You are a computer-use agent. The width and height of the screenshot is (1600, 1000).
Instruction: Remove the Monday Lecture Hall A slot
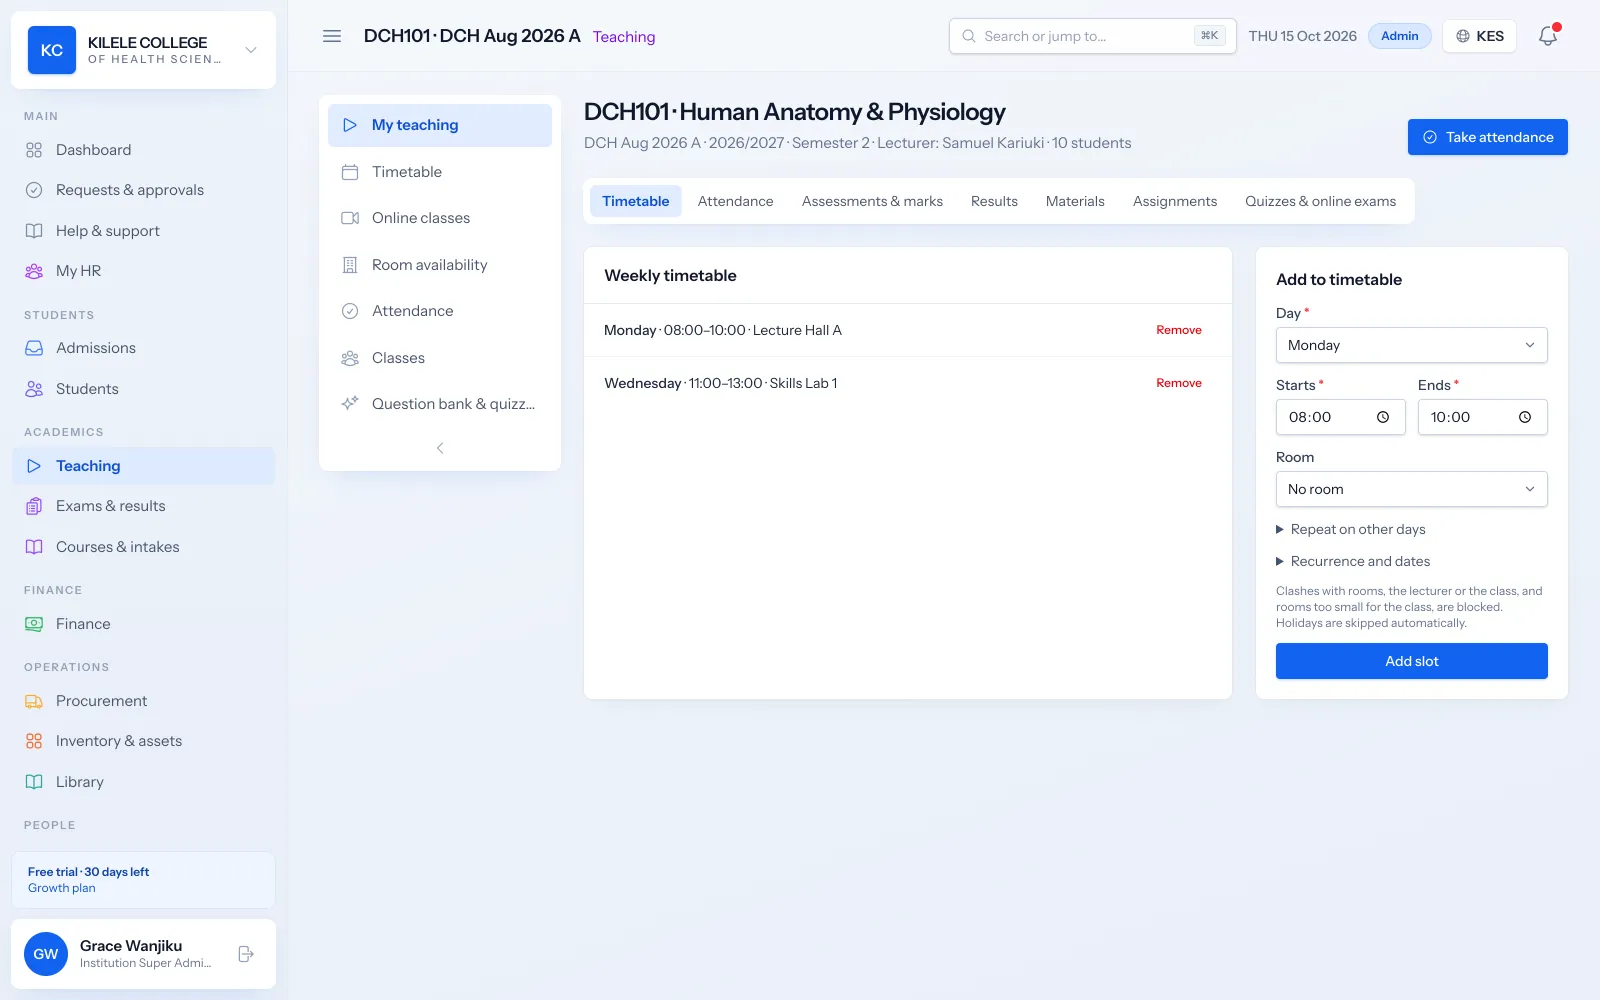(x=1179, y=330)
